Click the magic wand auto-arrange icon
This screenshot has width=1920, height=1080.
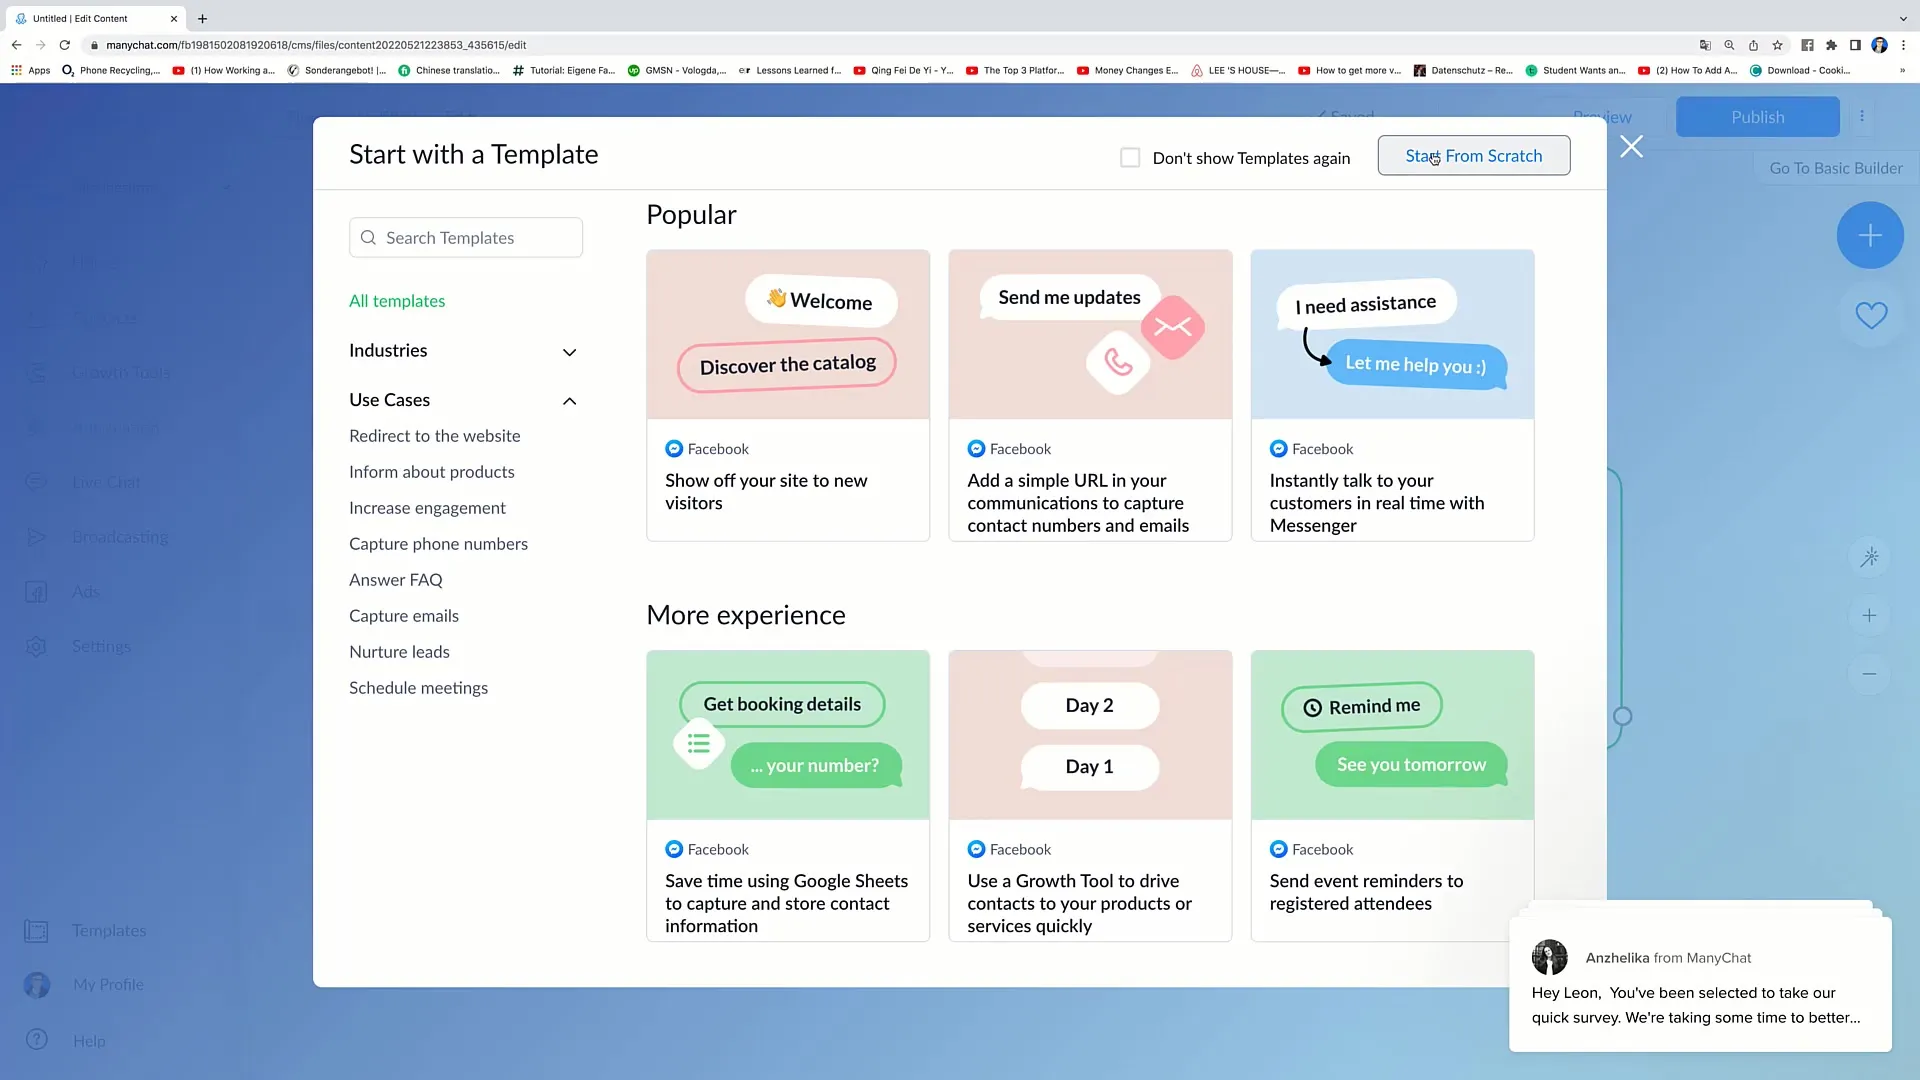[1869, 557]
